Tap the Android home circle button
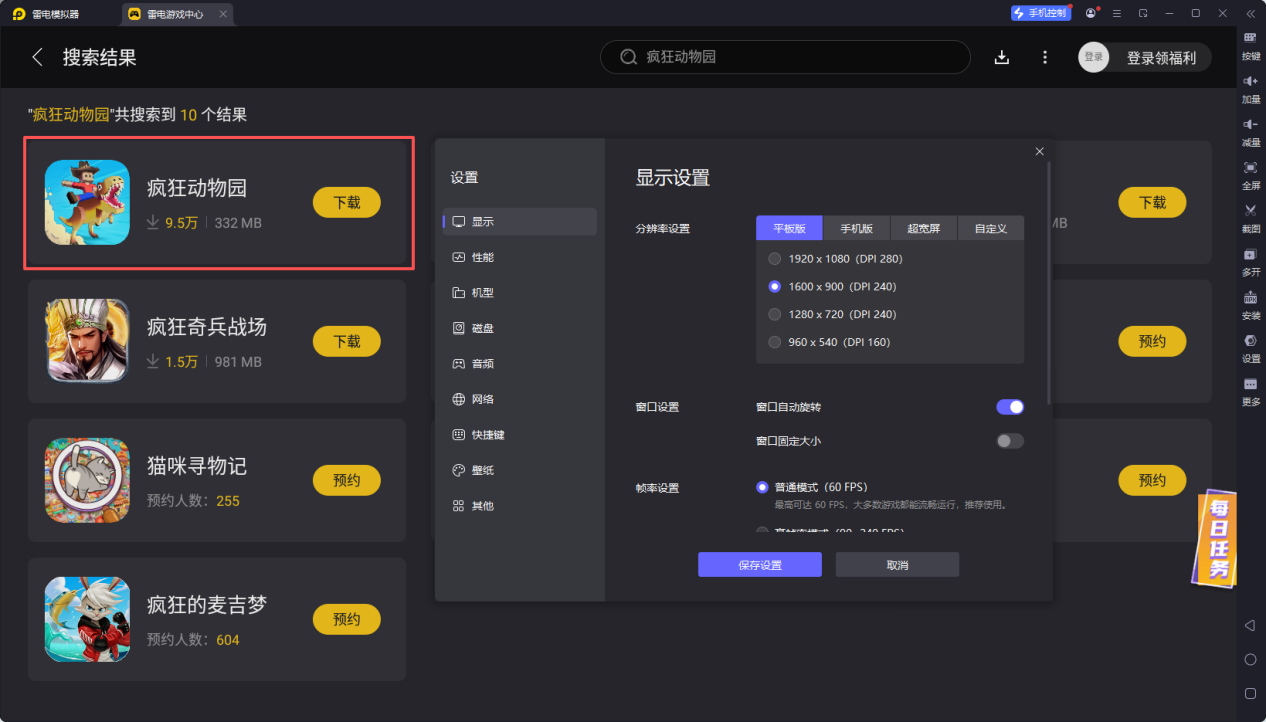Image resolution: width=1266 pixels, height=722 pixels. (1250, 659)
